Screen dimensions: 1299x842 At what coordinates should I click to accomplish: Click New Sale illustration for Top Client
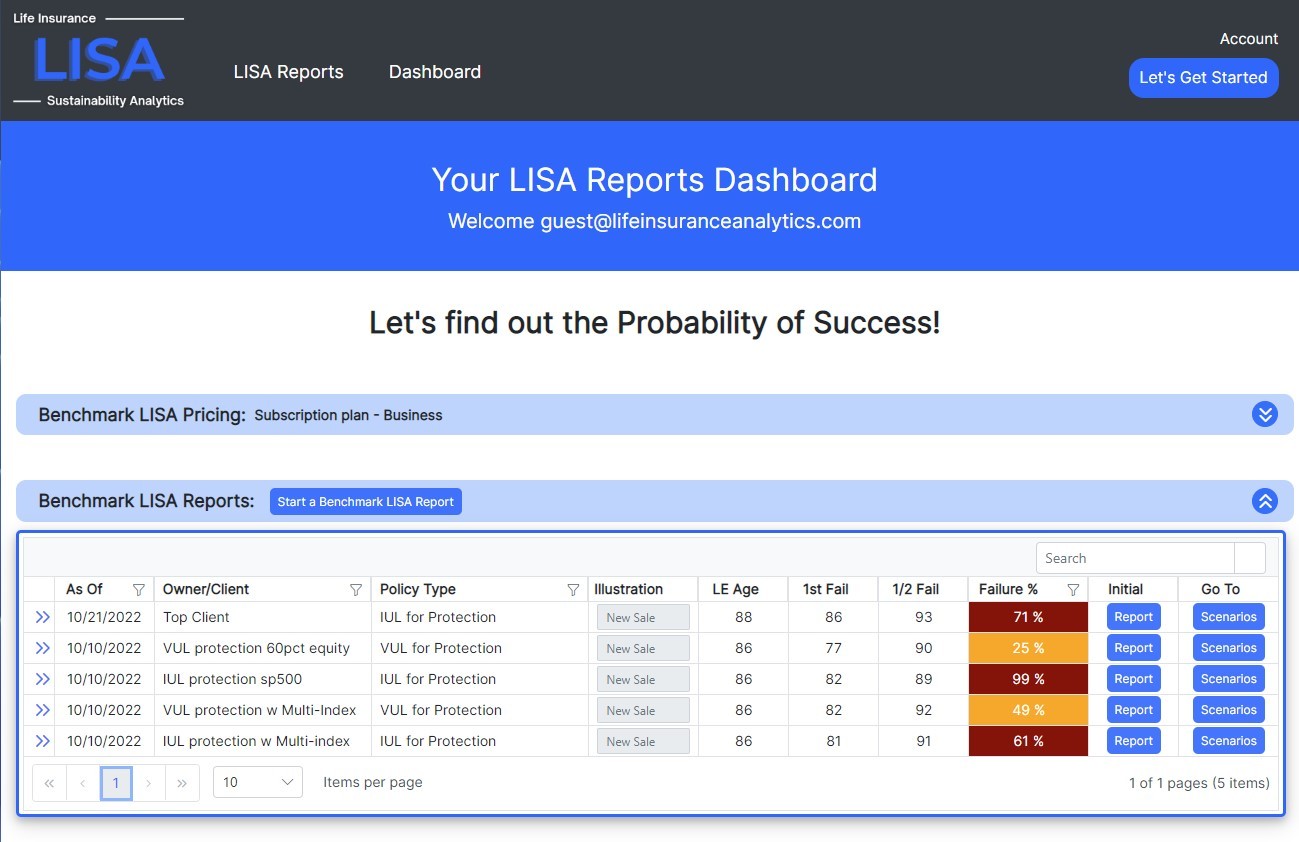click(x=643, y=618)
